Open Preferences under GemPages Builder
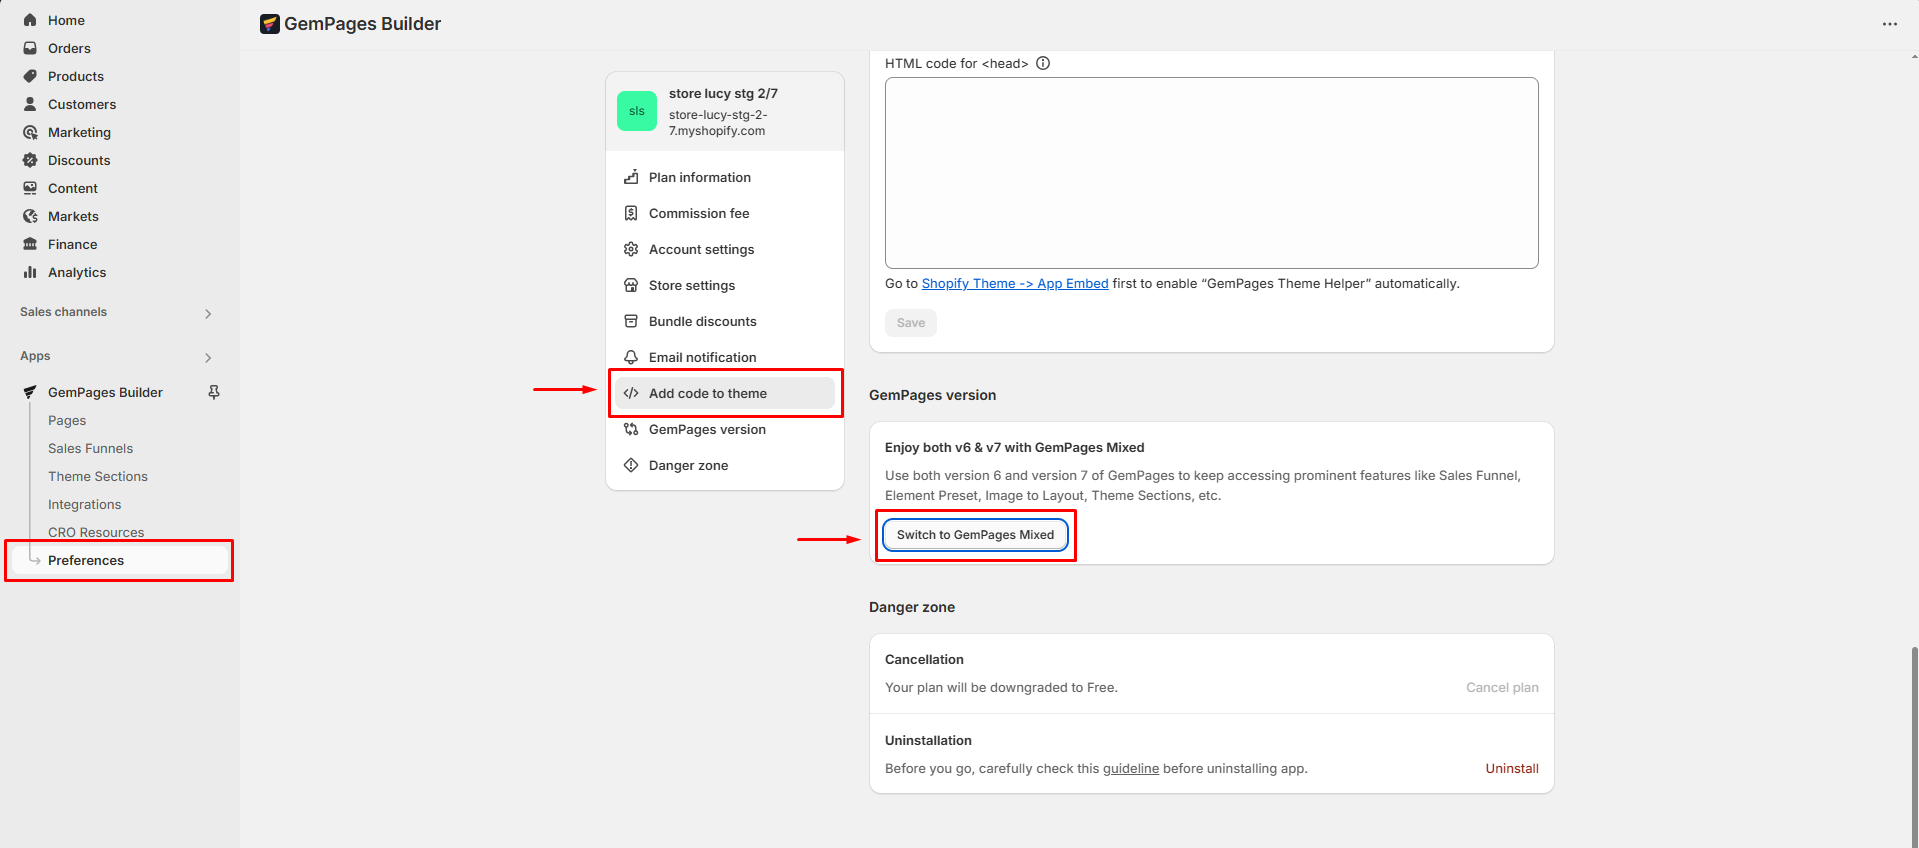The width and height of the screenshot is (1919, 848). pyautogui.click(x=86, y=560)
